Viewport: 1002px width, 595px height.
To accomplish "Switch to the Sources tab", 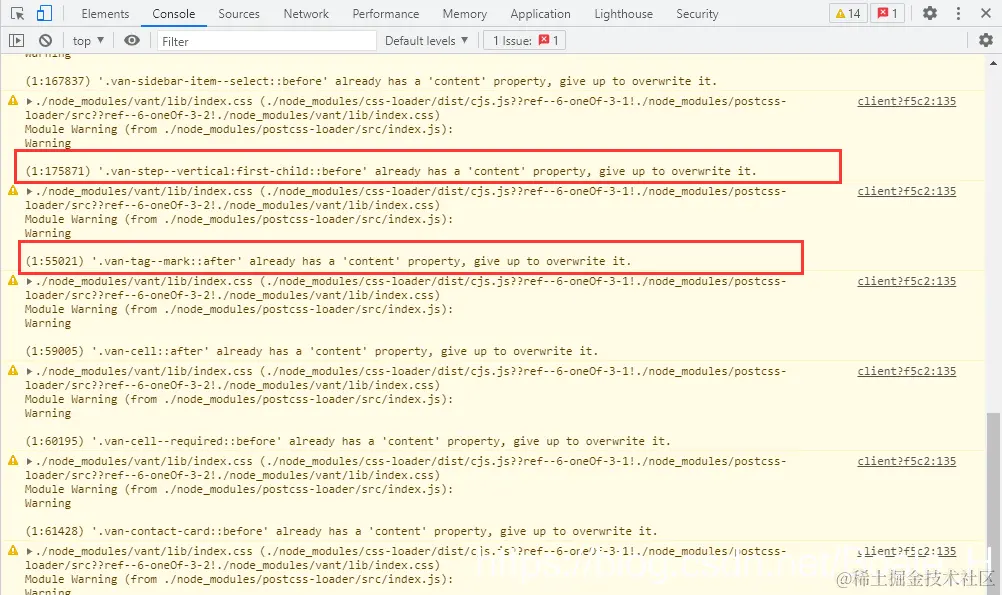I will 239,13.
